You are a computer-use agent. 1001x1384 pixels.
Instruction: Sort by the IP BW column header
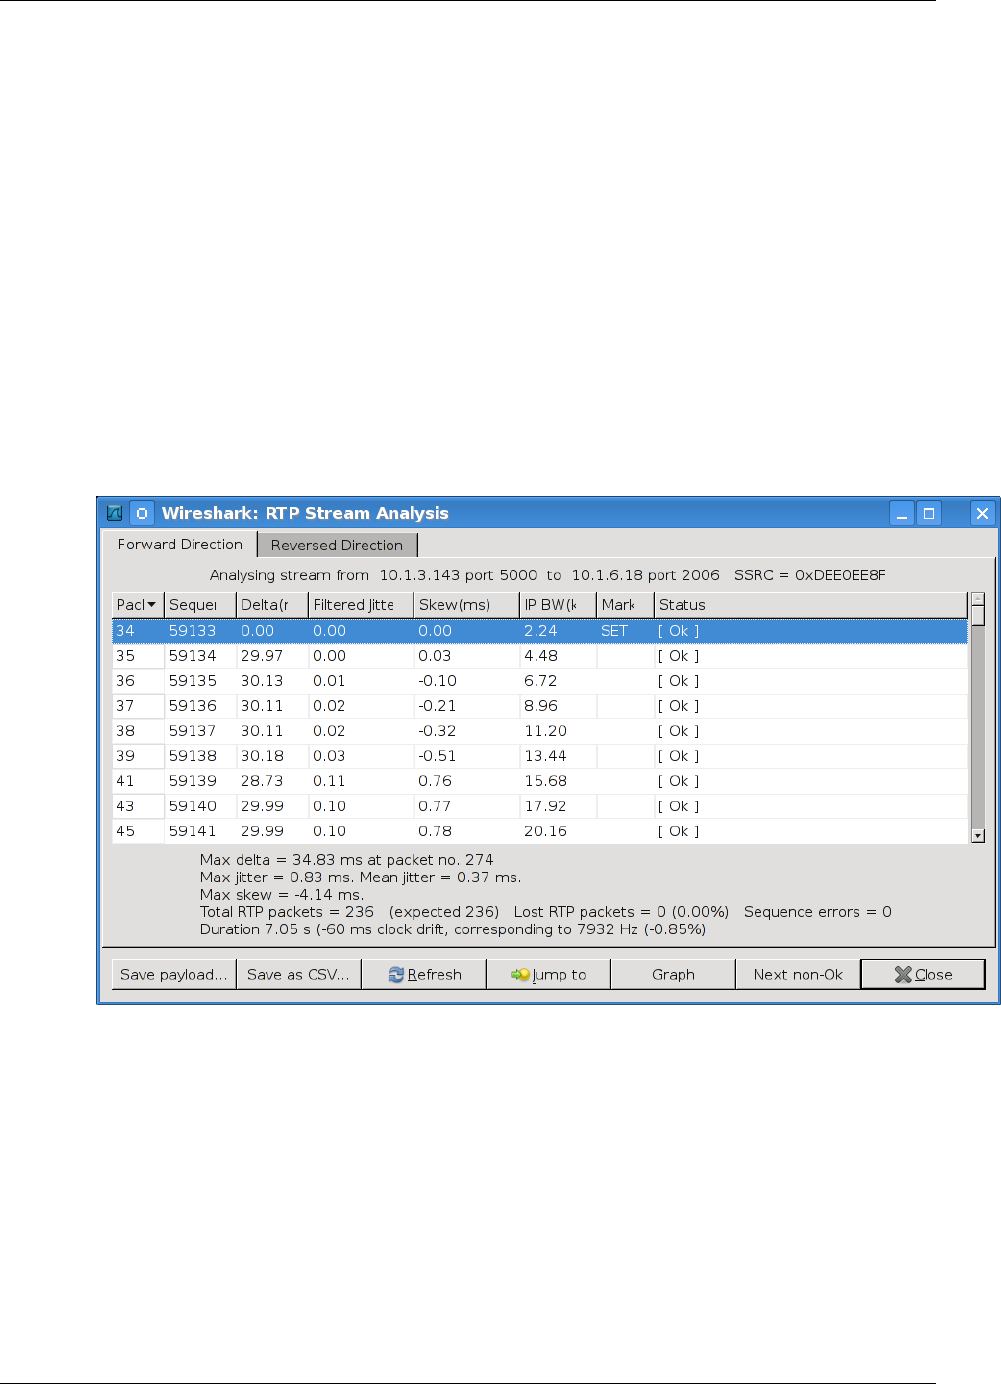click(558, 604)
